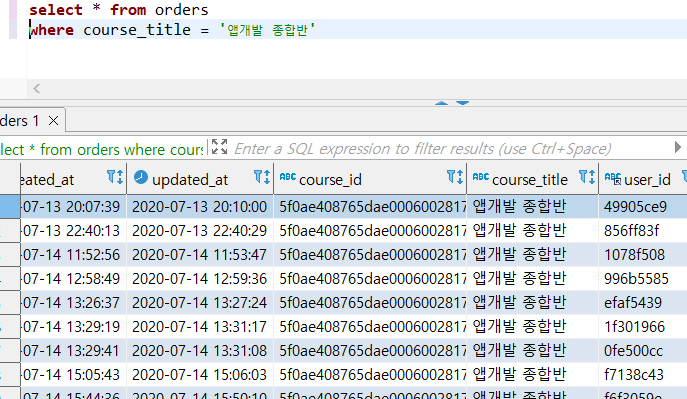Screen dimensions: 687x399
Task: Select cell 2020-07-14 15:06:03
Action: pyautogui.click(x=200, y=375)
